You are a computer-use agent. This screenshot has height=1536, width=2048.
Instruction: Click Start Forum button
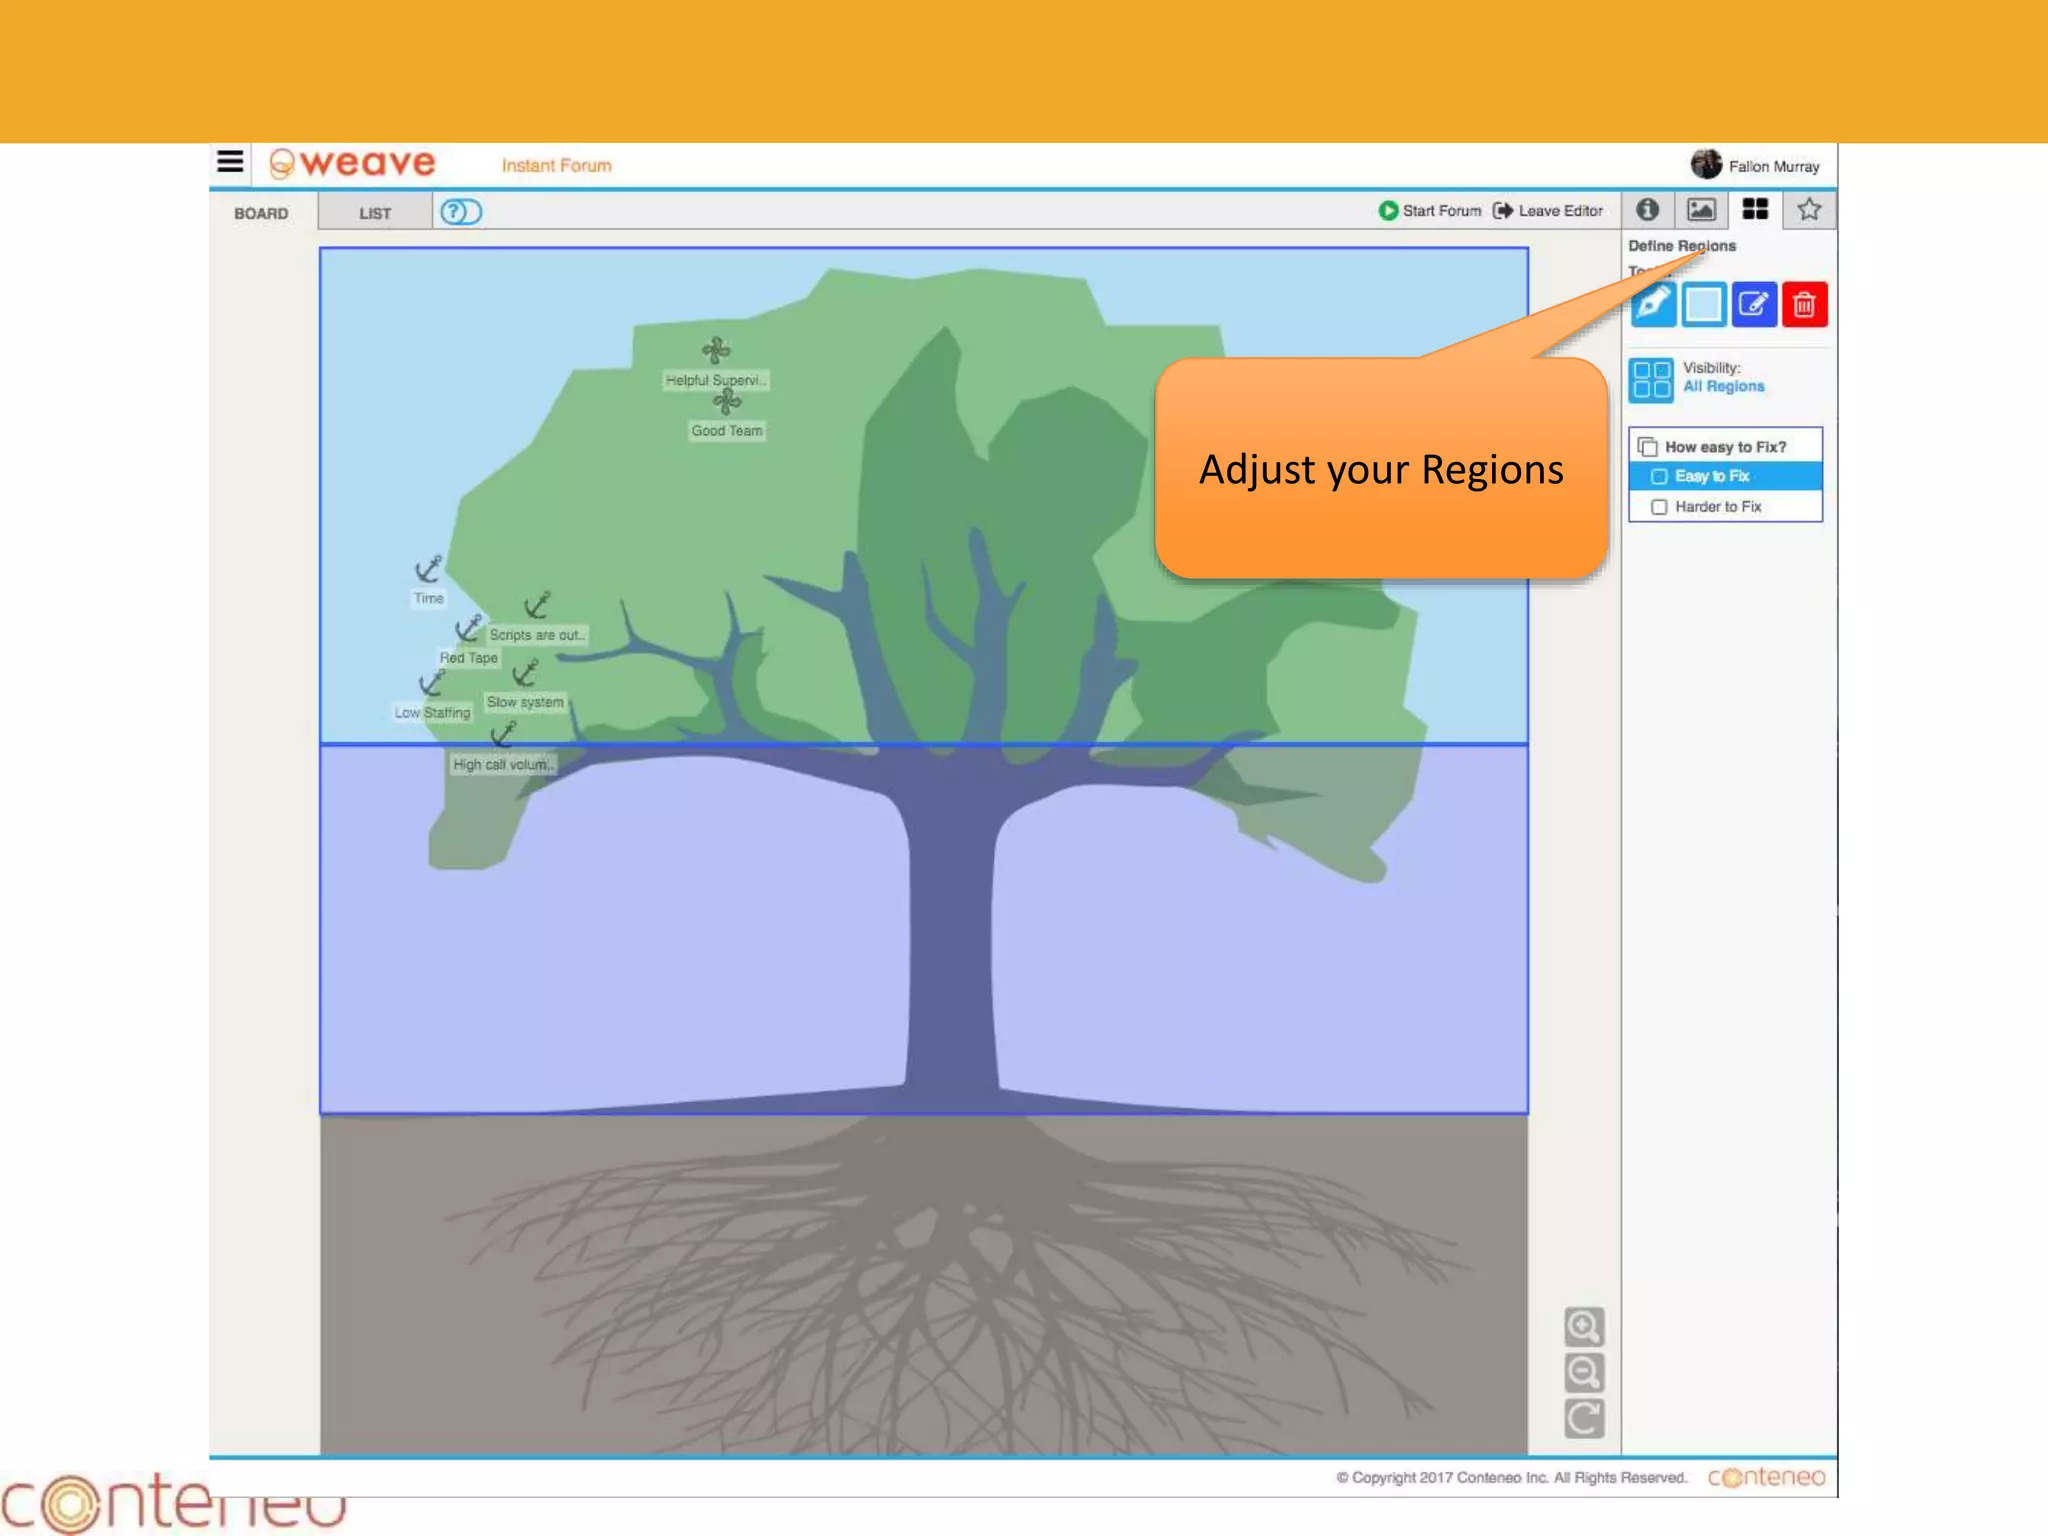tap(1430, 211)
